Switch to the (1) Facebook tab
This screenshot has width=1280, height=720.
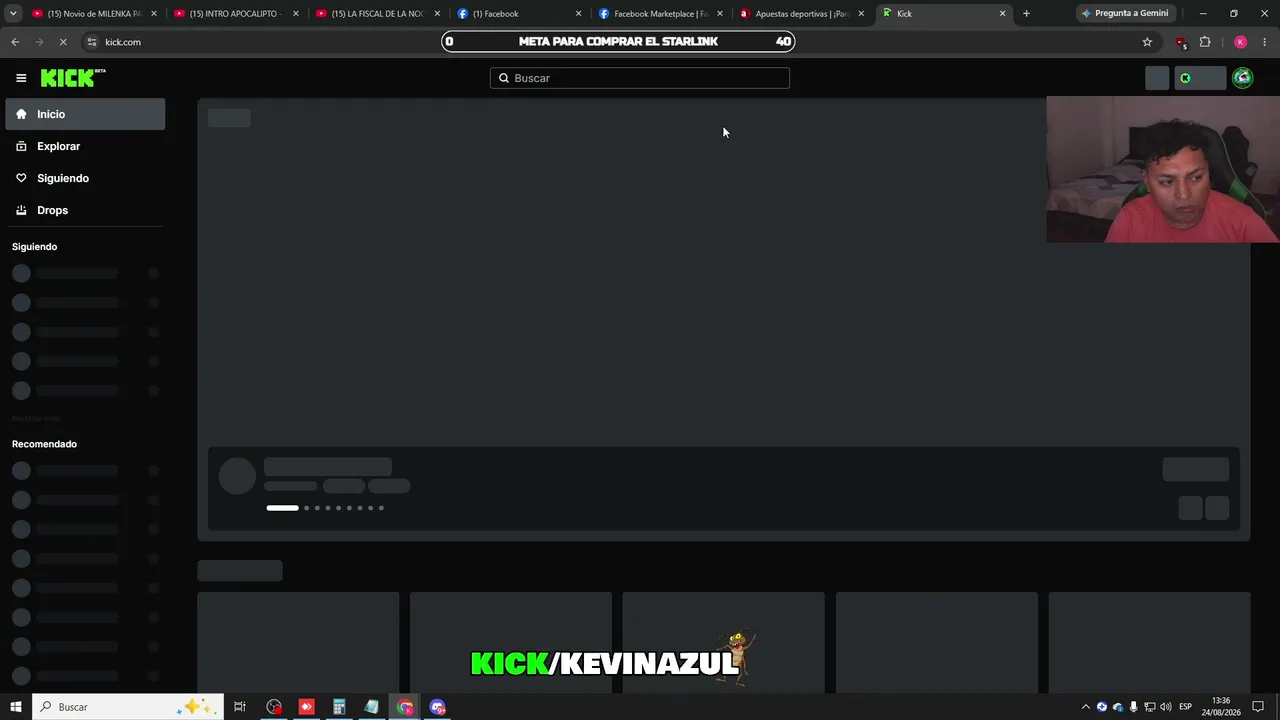click(x=518, y=14)
